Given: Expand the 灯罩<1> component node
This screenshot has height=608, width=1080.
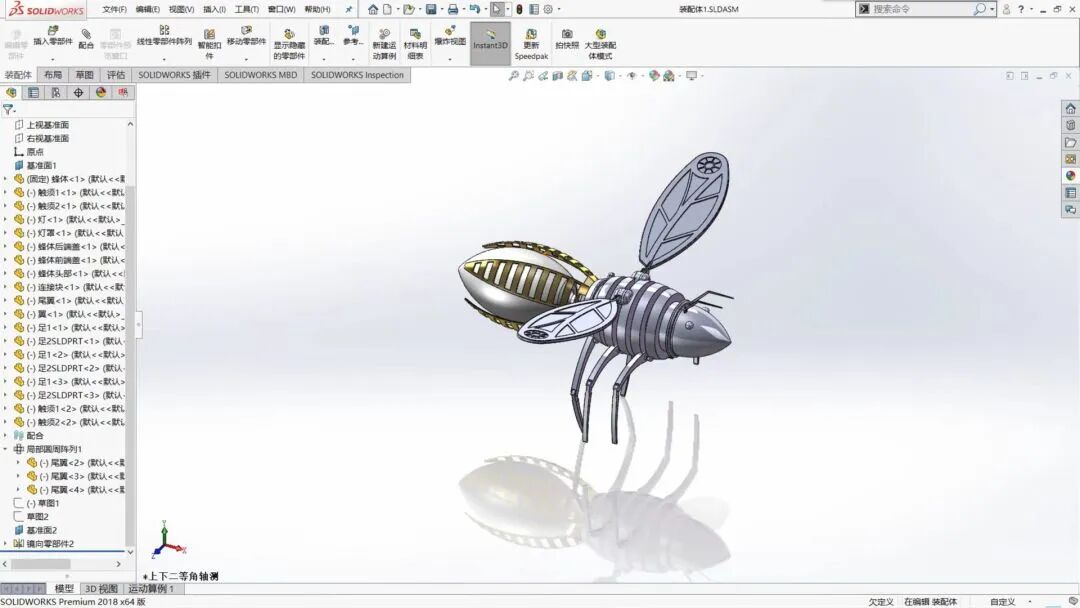Looking at the screenshot, I should coord(6,233).
